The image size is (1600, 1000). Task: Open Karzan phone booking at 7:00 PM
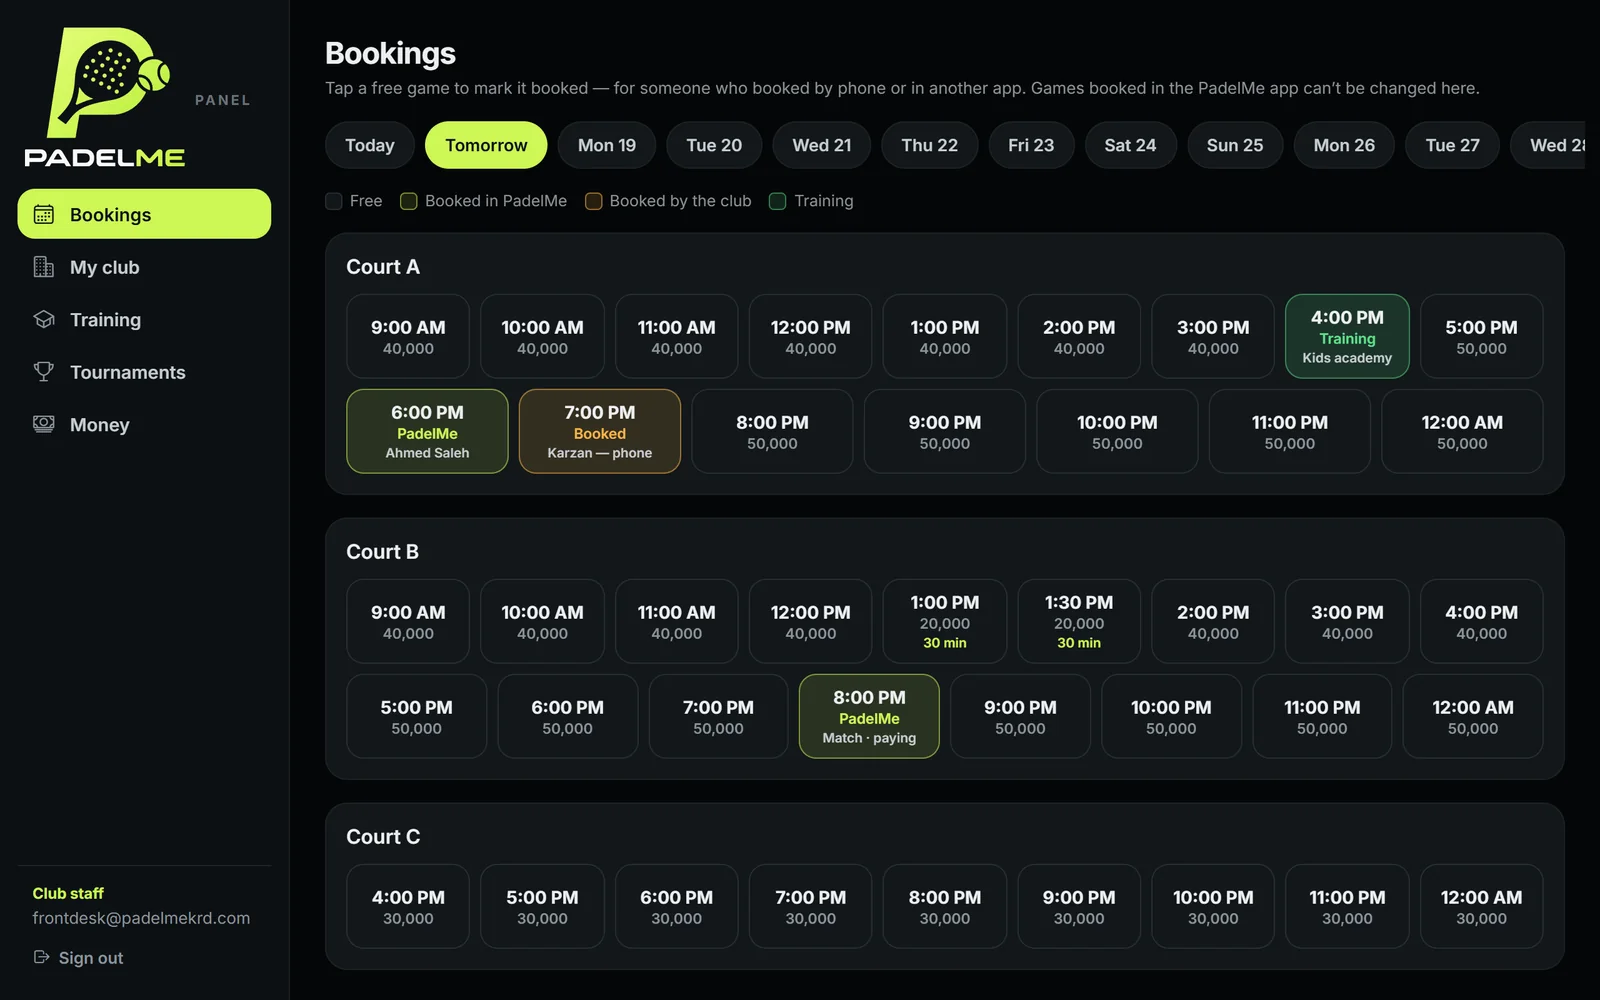(600, 431)
